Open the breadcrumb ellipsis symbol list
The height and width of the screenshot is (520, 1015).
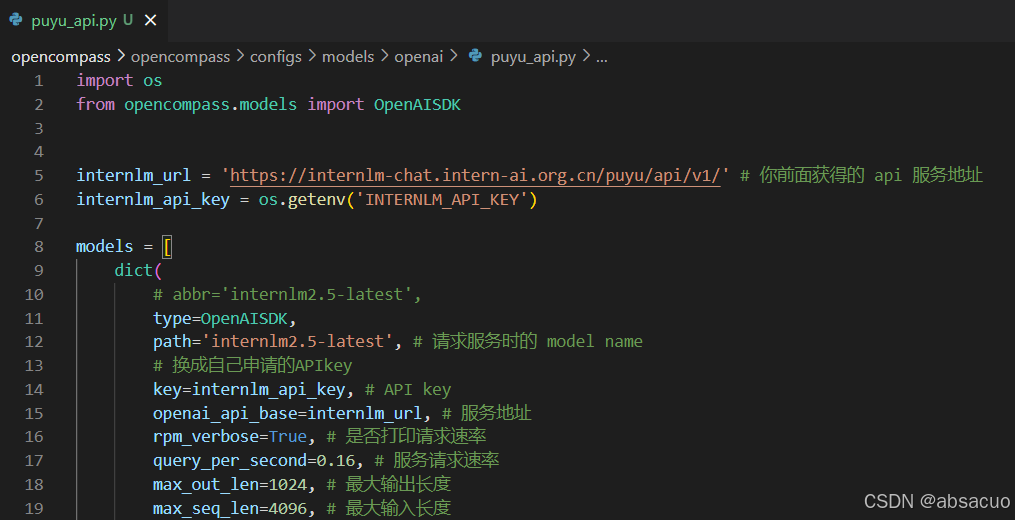(x=601, y=57)
